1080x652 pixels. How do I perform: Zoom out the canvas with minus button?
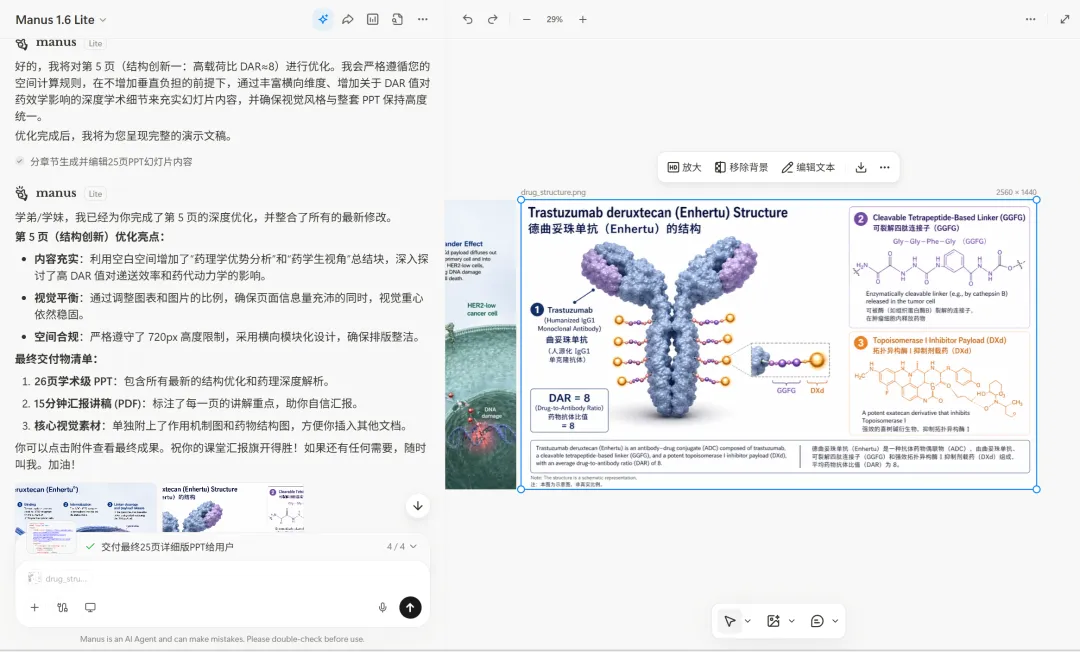click(x=526, y=19)
